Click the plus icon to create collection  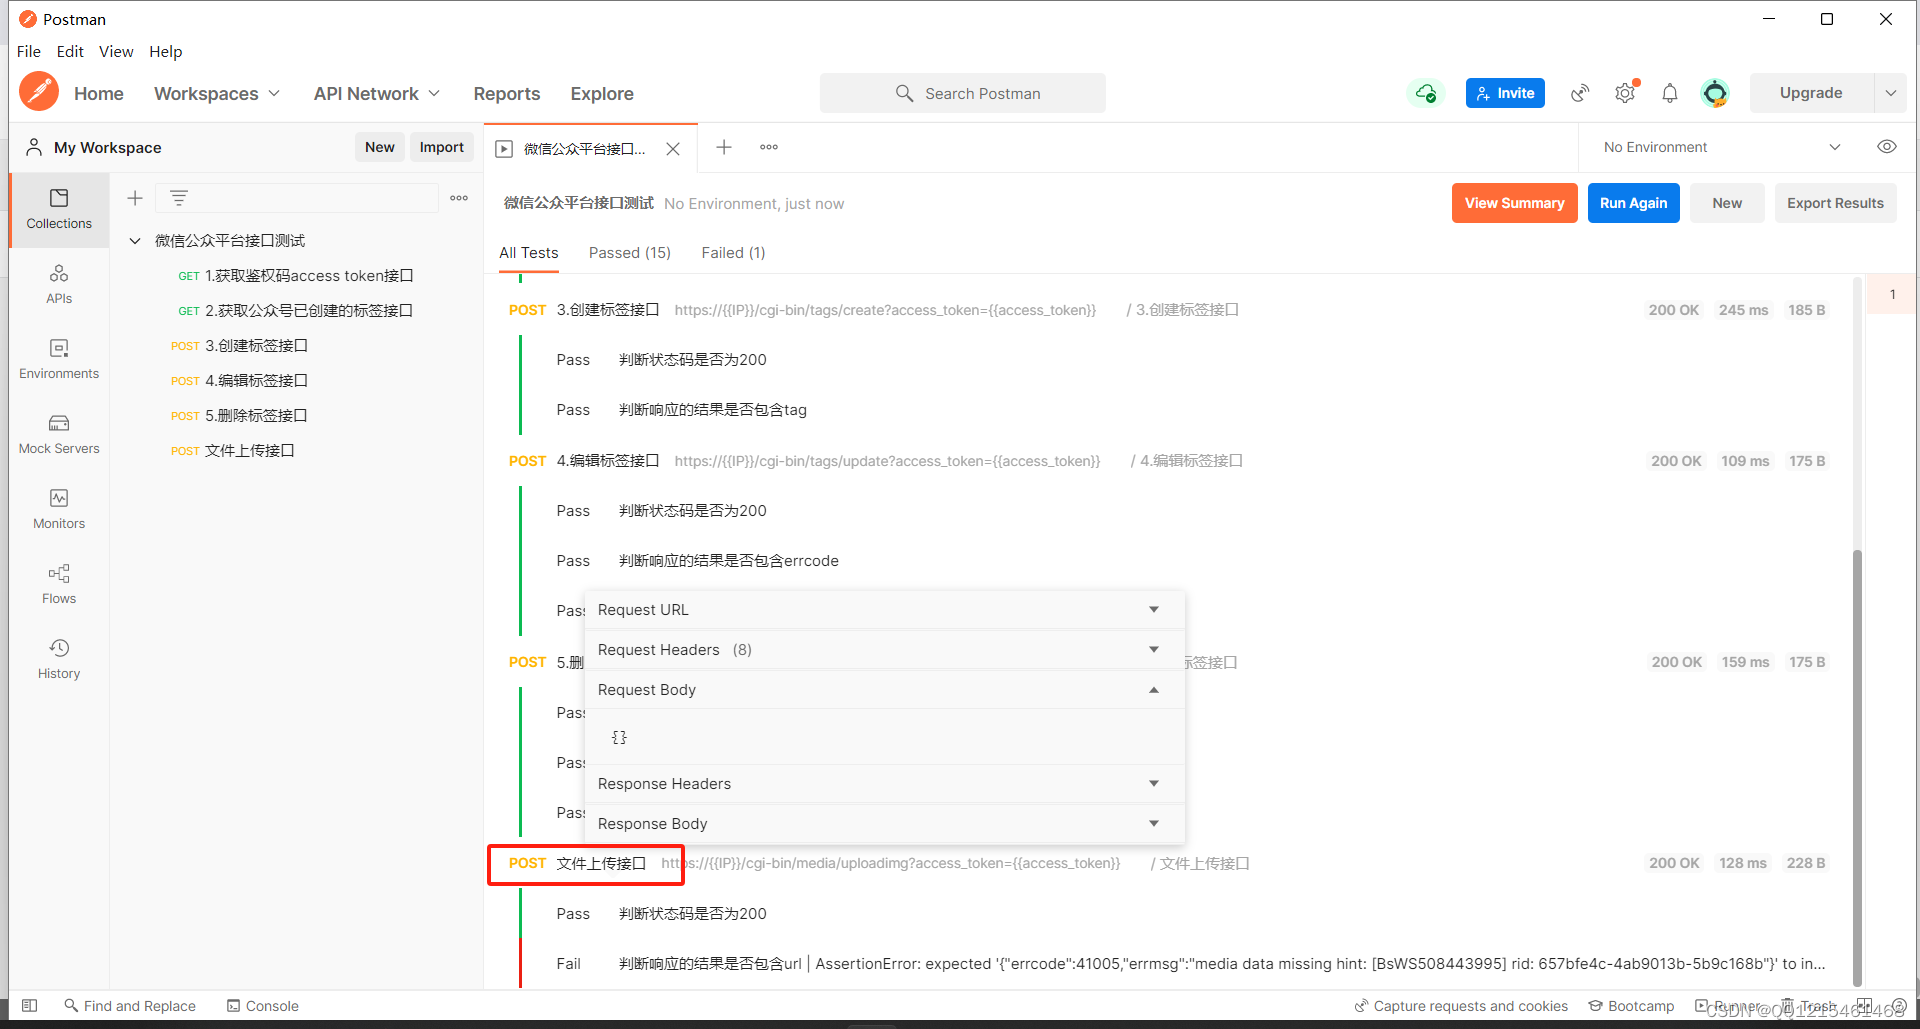[x=135, y=198]
